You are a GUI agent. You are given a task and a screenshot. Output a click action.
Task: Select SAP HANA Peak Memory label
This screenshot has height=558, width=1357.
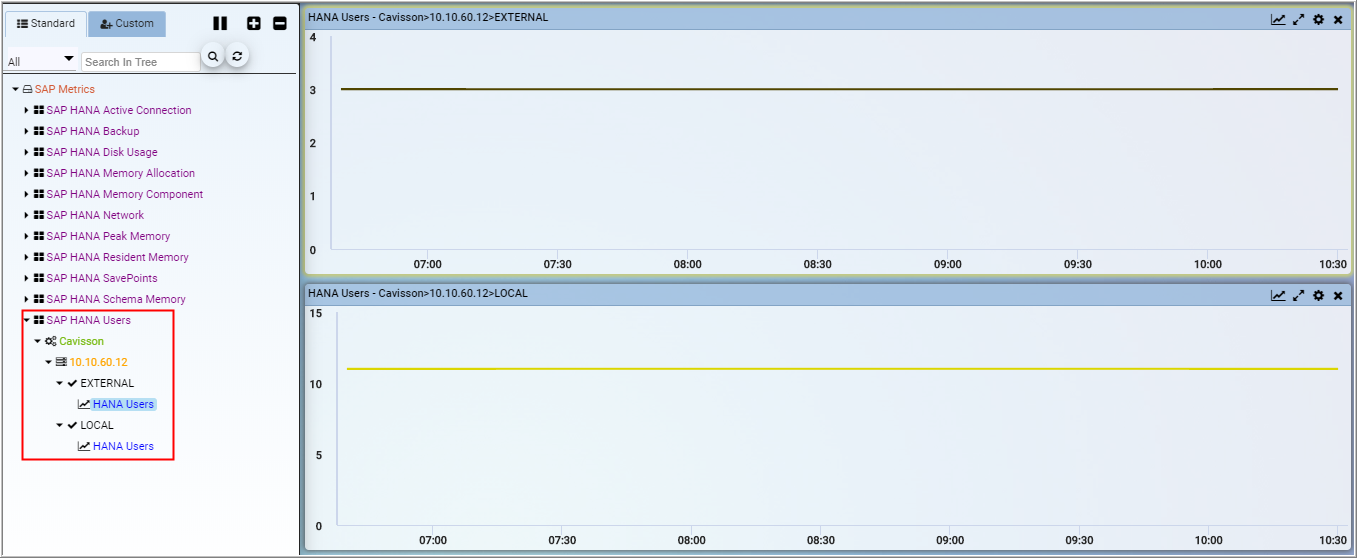[108, 237]
